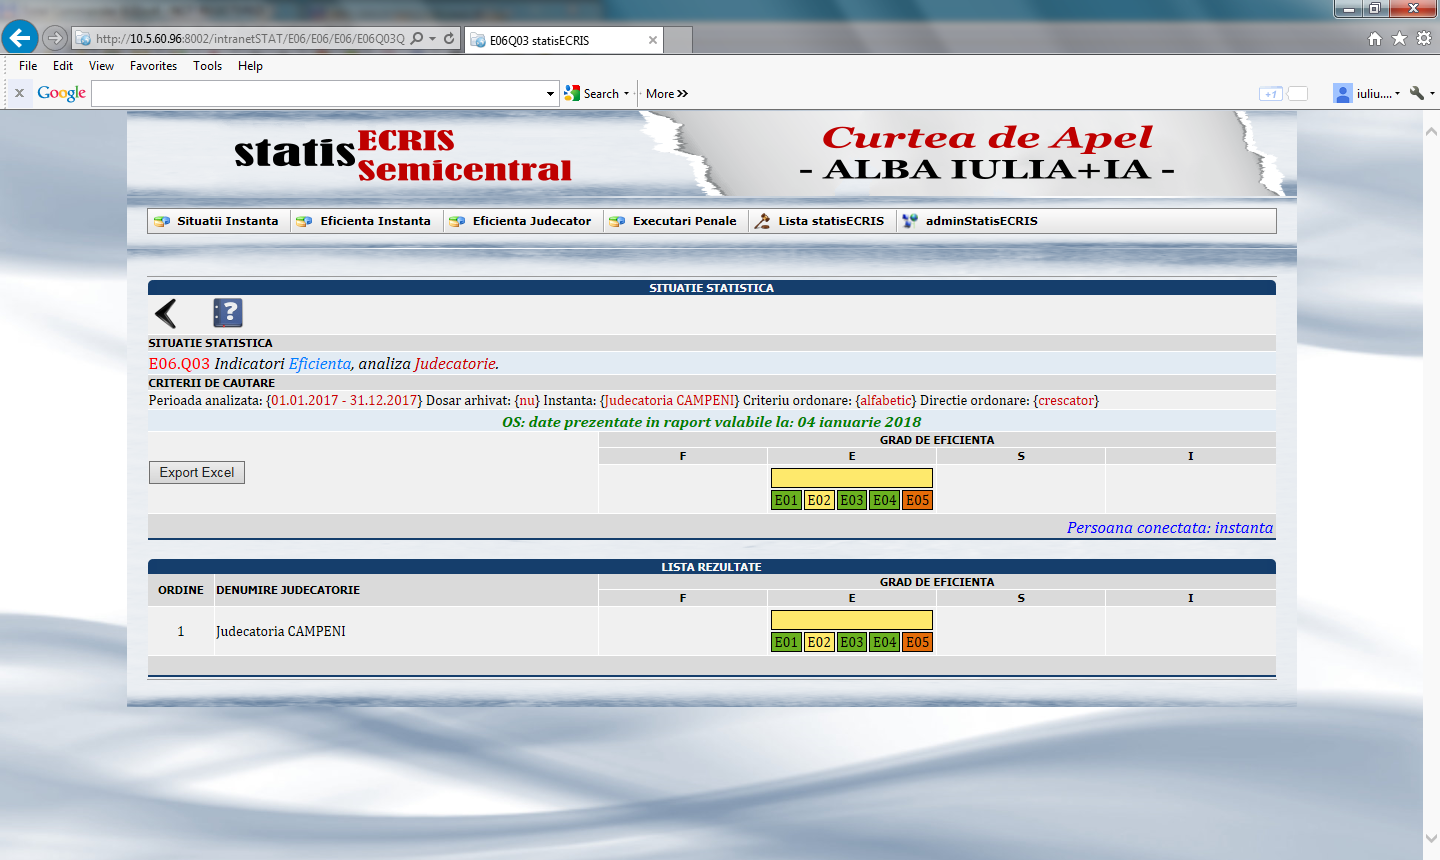Click the browser back arrow button
This screenshot has width=1440, height=860.
(x=19, y=38)
